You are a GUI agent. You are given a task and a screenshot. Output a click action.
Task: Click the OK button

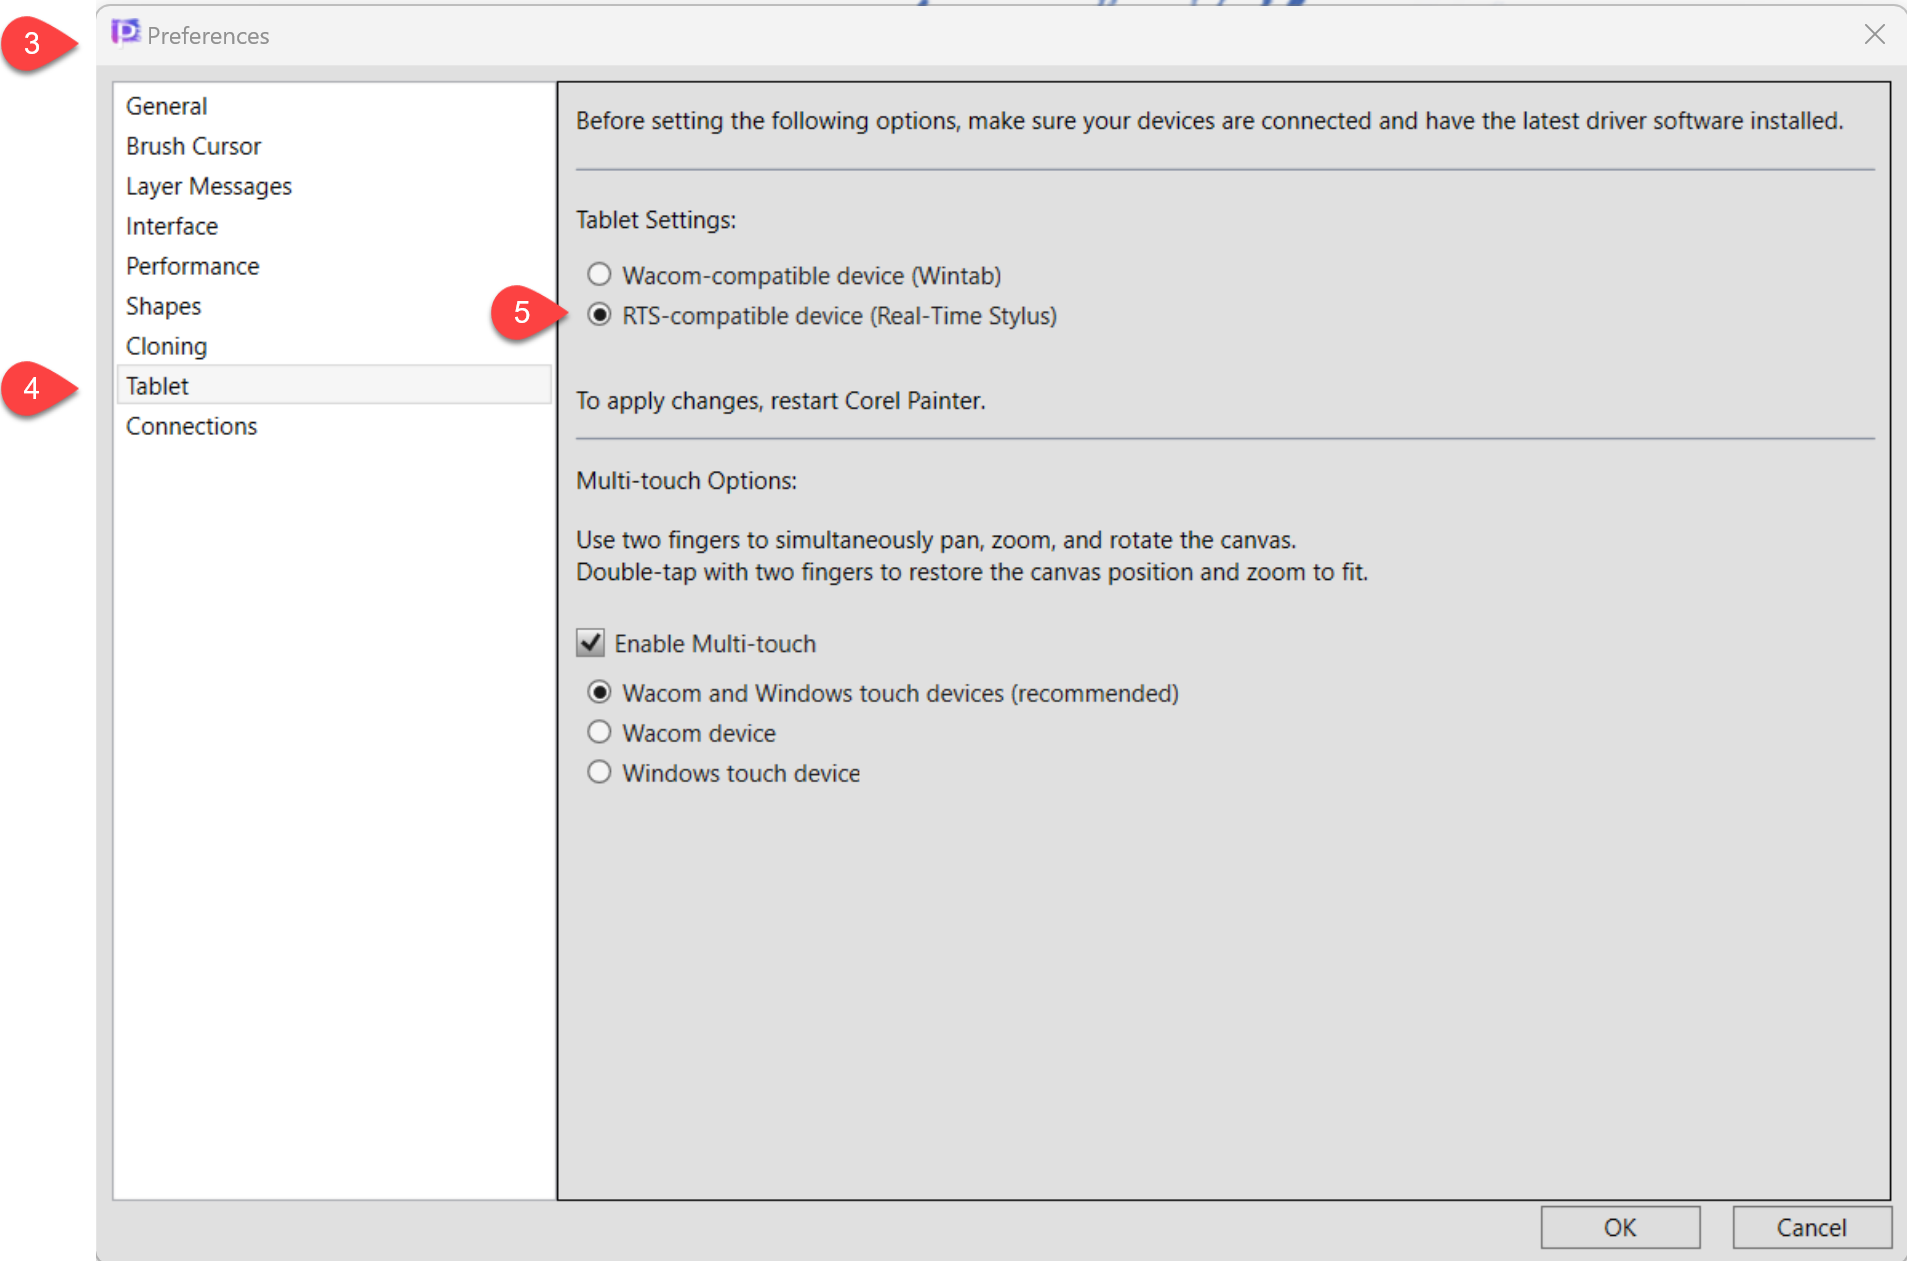[1620, 1227]
